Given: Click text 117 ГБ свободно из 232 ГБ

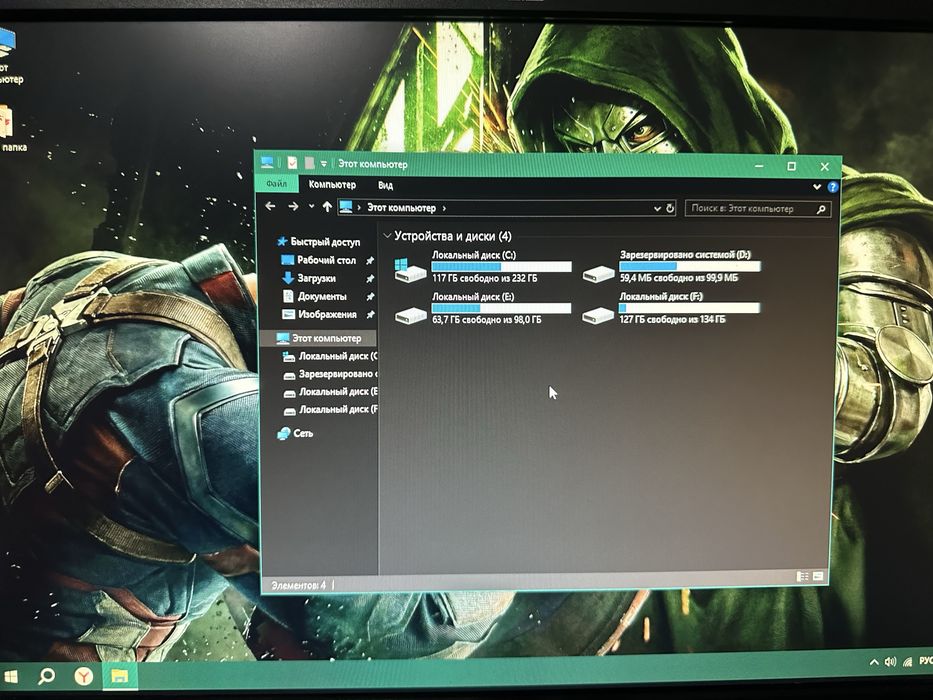Looking at the screenshot, I should (x=484, y=278).
